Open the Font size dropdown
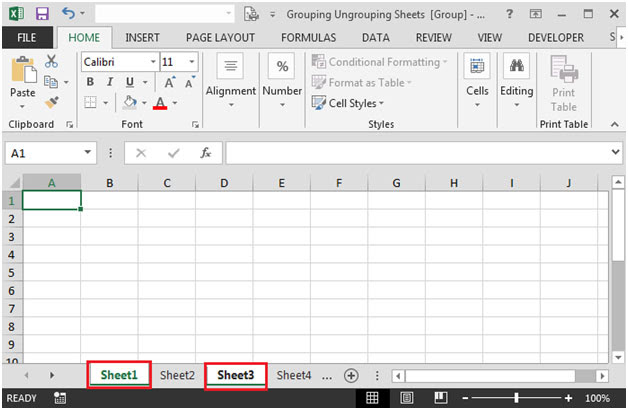The width and height of the screenshot is (628, 410). (192, 62)
